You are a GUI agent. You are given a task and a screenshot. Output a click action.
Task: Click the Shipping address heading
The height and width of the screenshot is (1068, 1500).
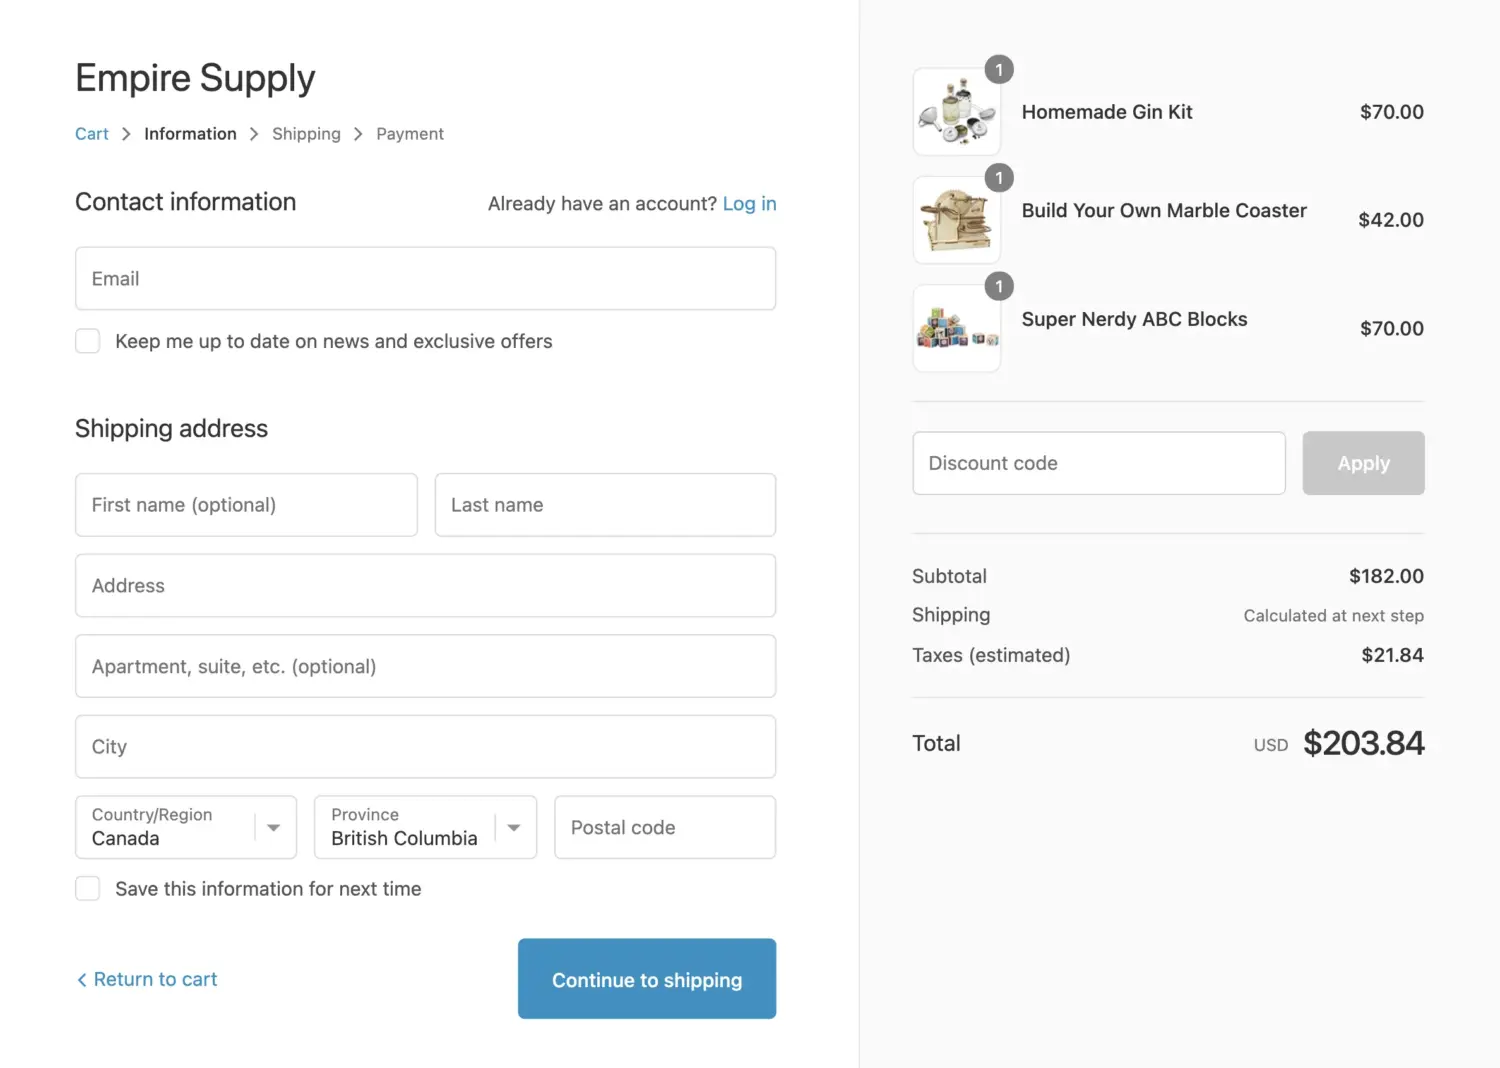(171, 429)
